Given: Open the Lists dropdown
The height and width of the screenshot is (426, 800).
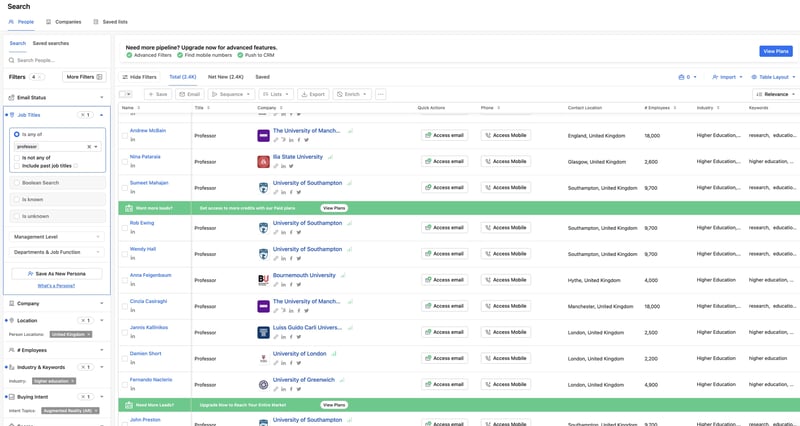Looking at the screenshot, I should click(276, 94).
